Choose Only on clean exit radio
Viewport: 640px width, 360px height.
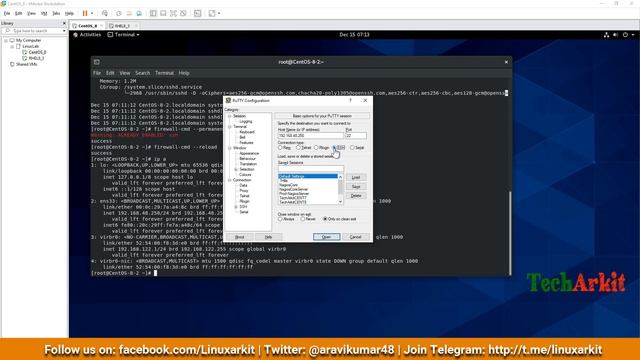coord(325,219)
